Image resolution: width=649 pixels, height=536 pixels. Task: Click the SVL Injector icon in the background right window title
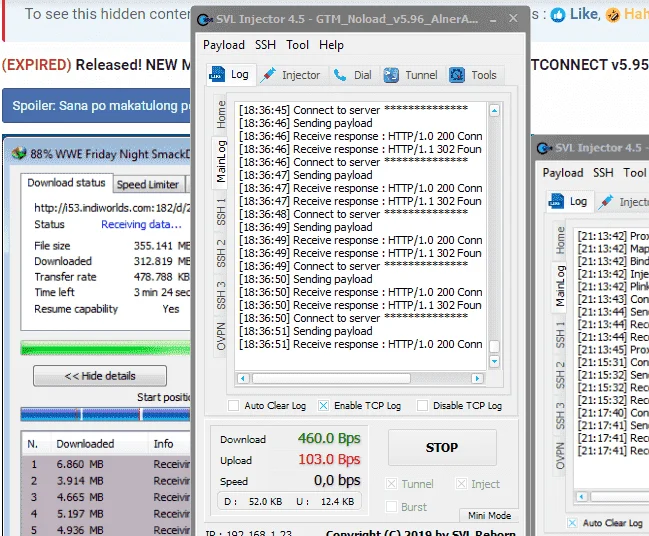(544, 148)
